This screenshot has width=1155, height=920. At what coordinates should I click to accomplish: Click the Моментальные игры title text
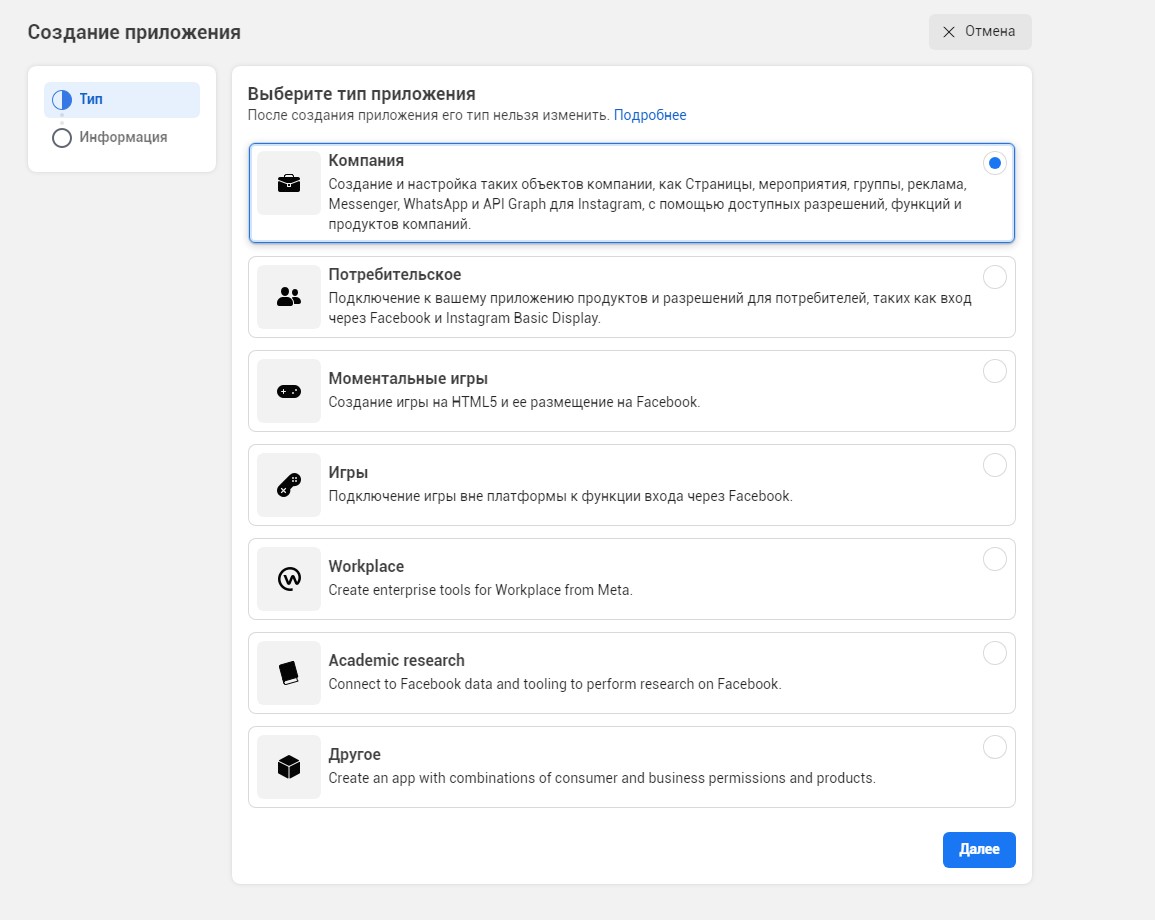pos(408,379)
